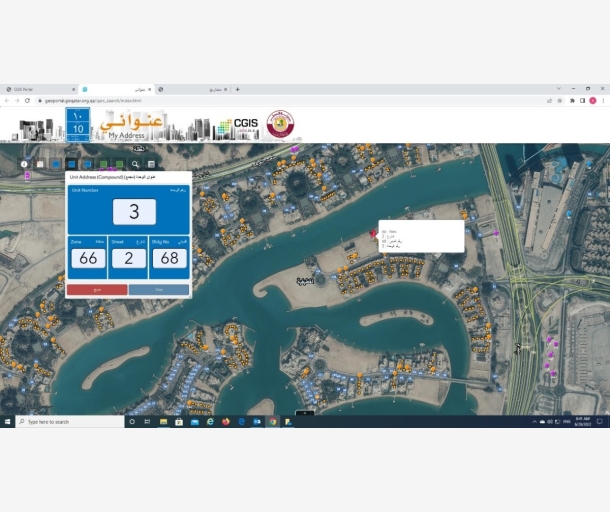The image size is (610, 512).
Task: Click the white notepad toolbar icon
Action: [40, 164]
